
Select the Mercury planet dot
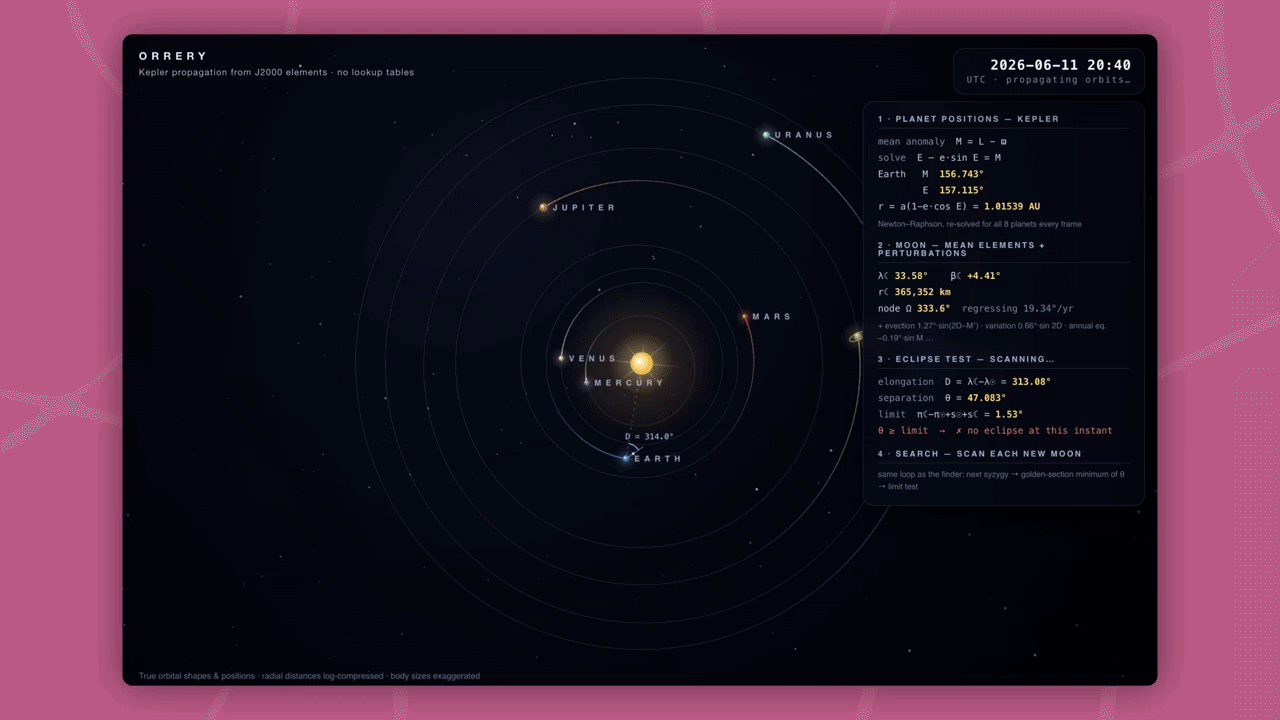pyautogui.click(x=587, y=382)
